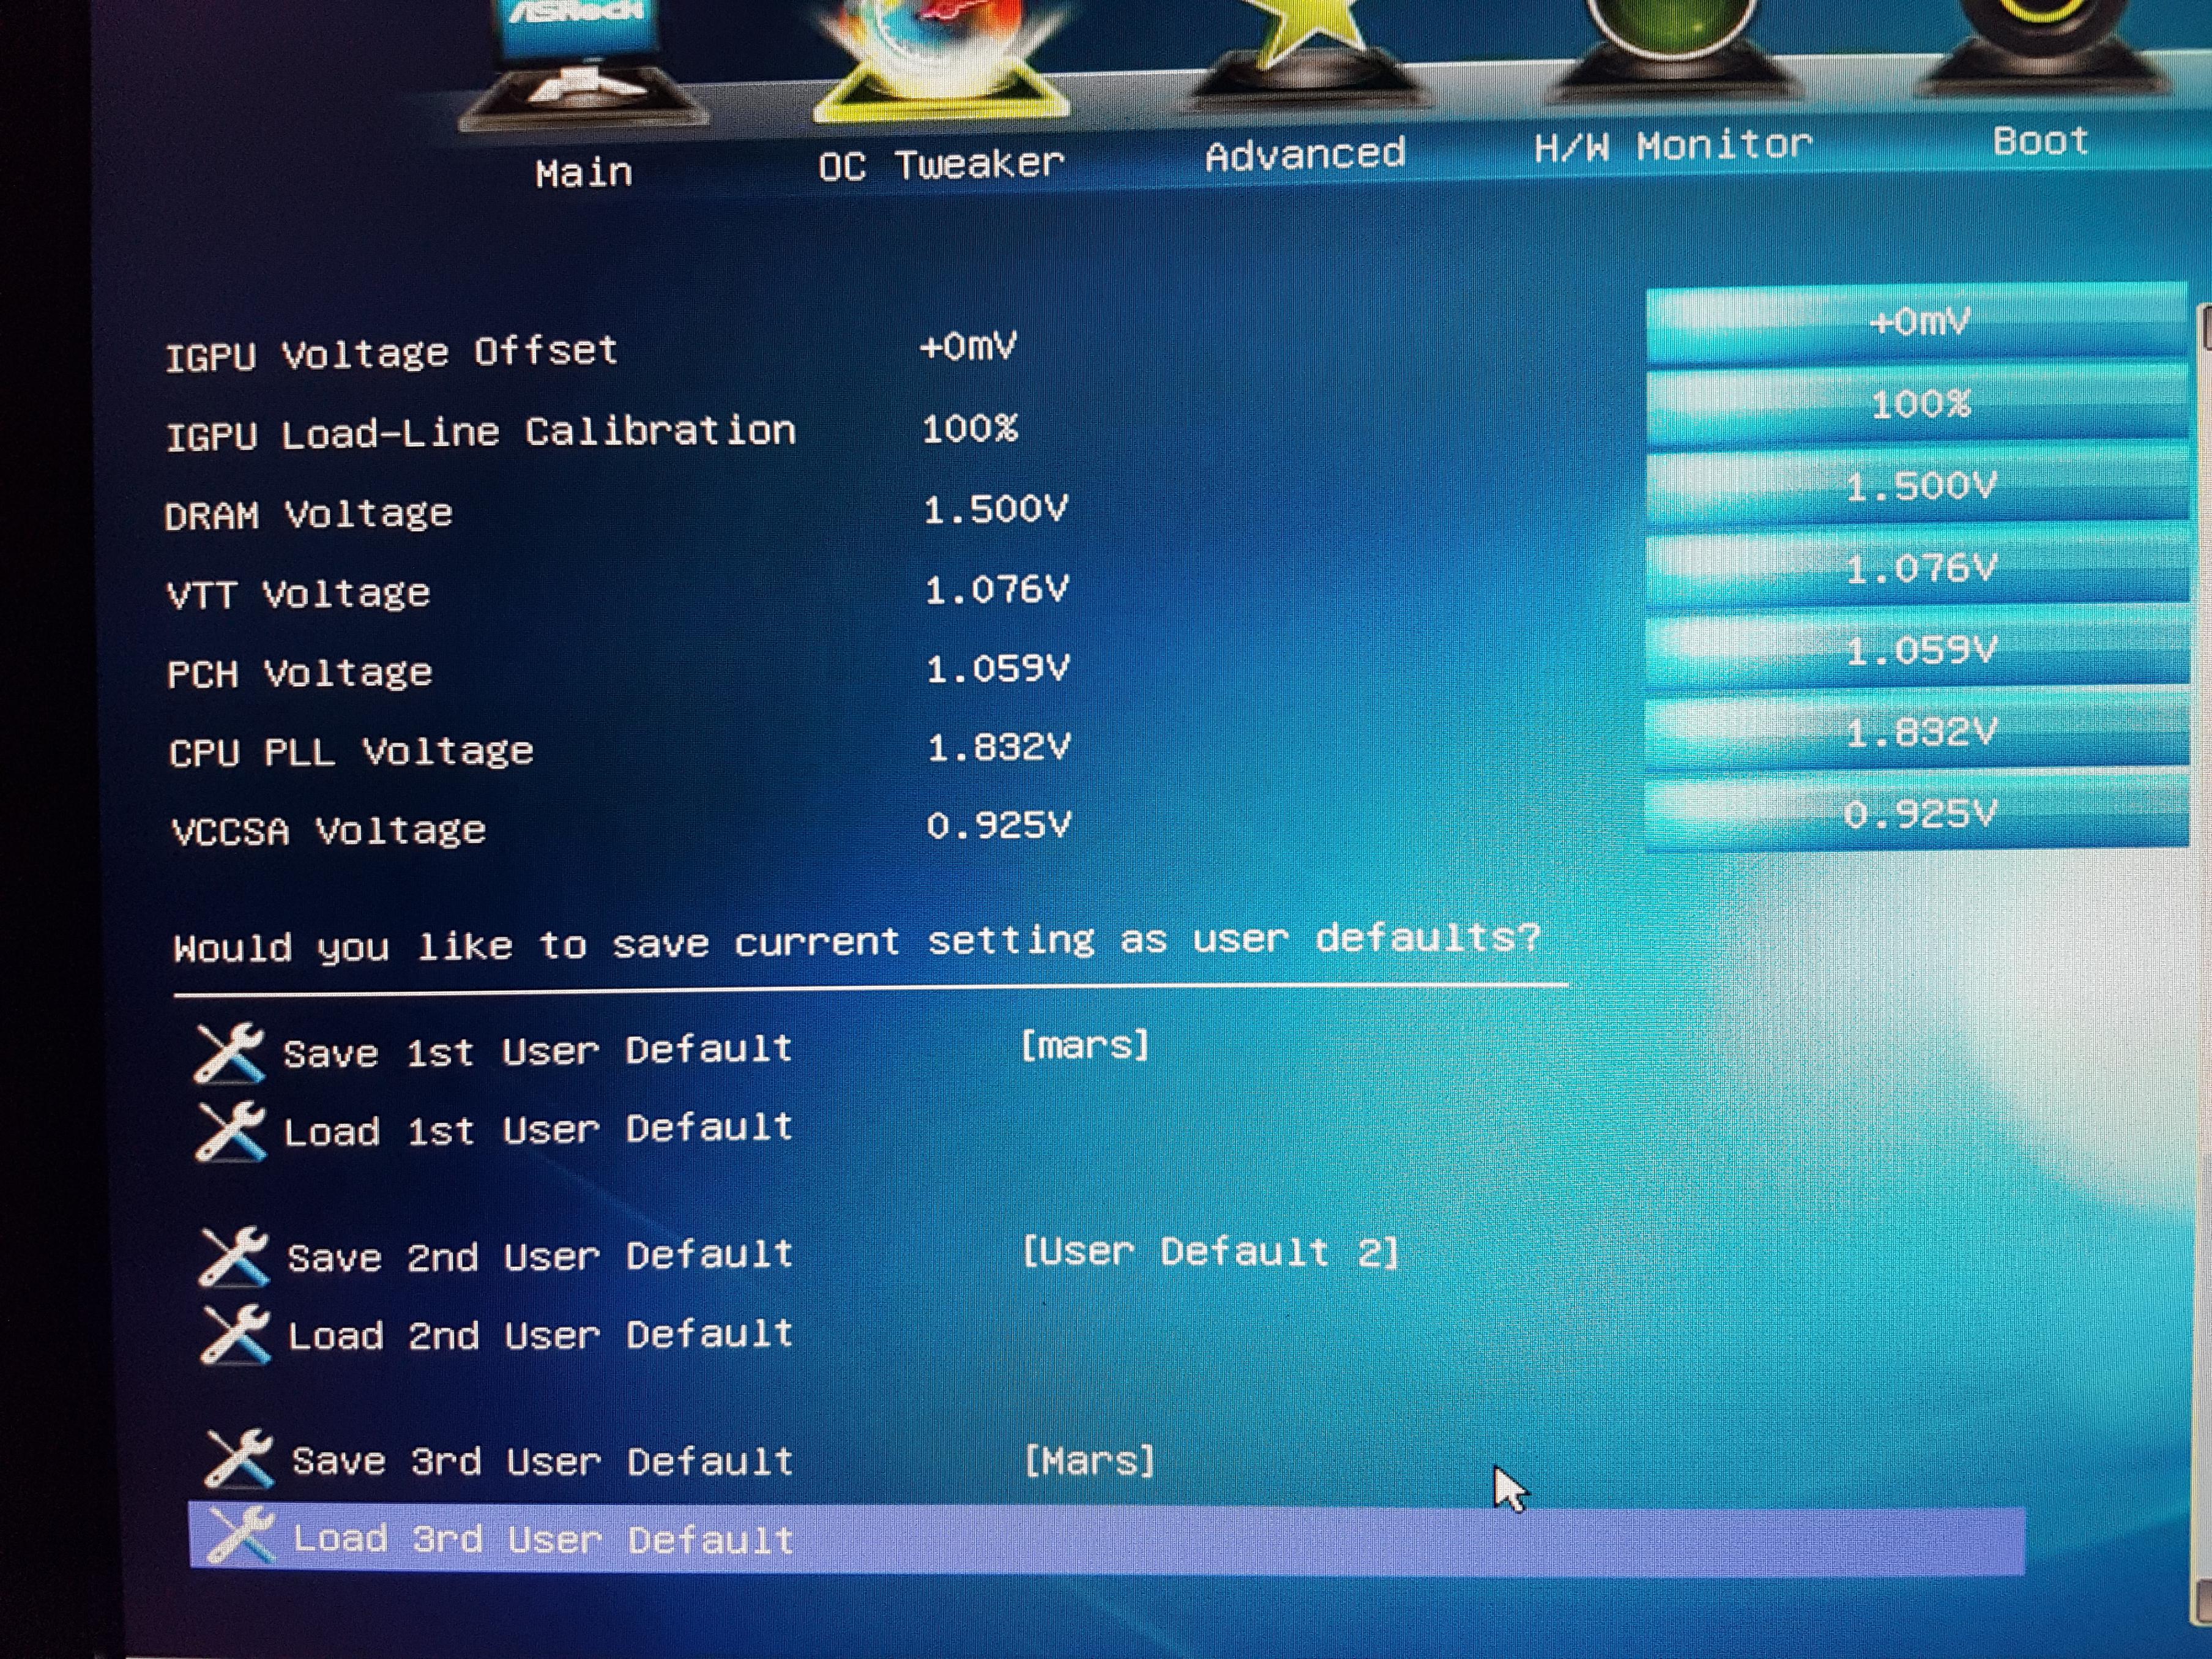Open IGPU Load-Line Calibration 100% selector

click(x=1917, y=406)
